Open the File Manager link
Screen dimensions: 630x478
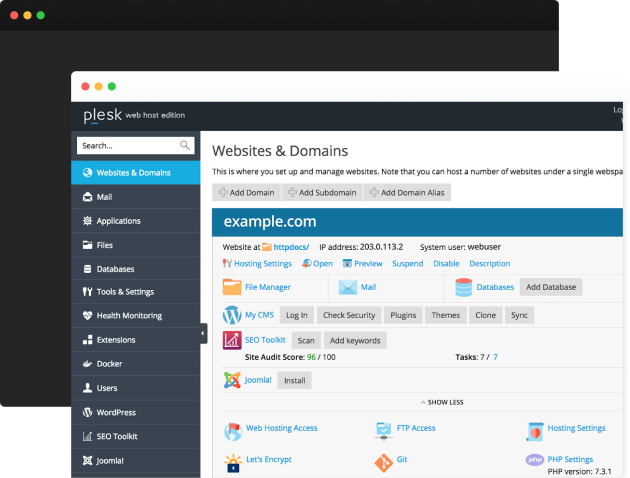coord(268,287)
